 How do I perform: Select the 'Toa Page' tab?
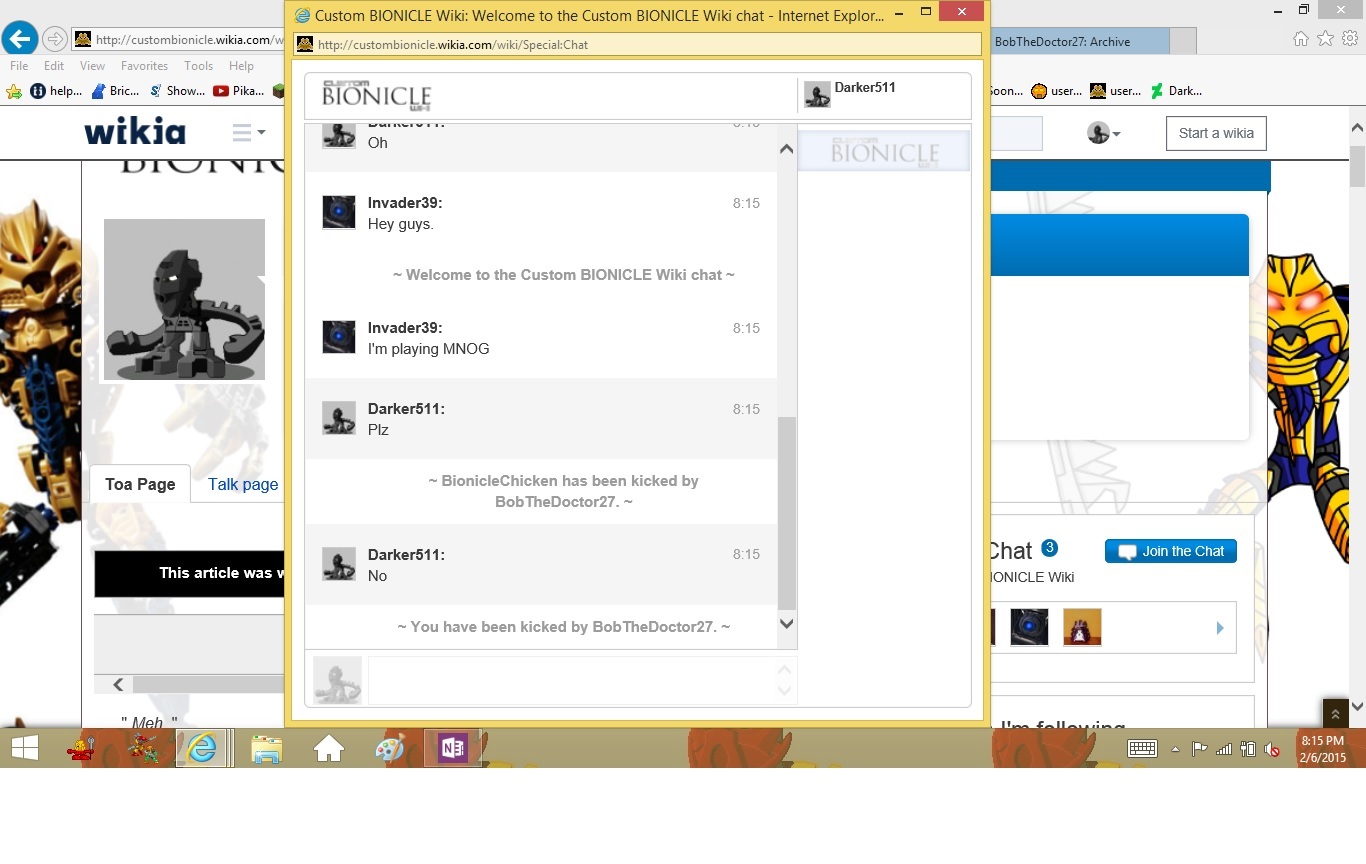click(140, 484)
